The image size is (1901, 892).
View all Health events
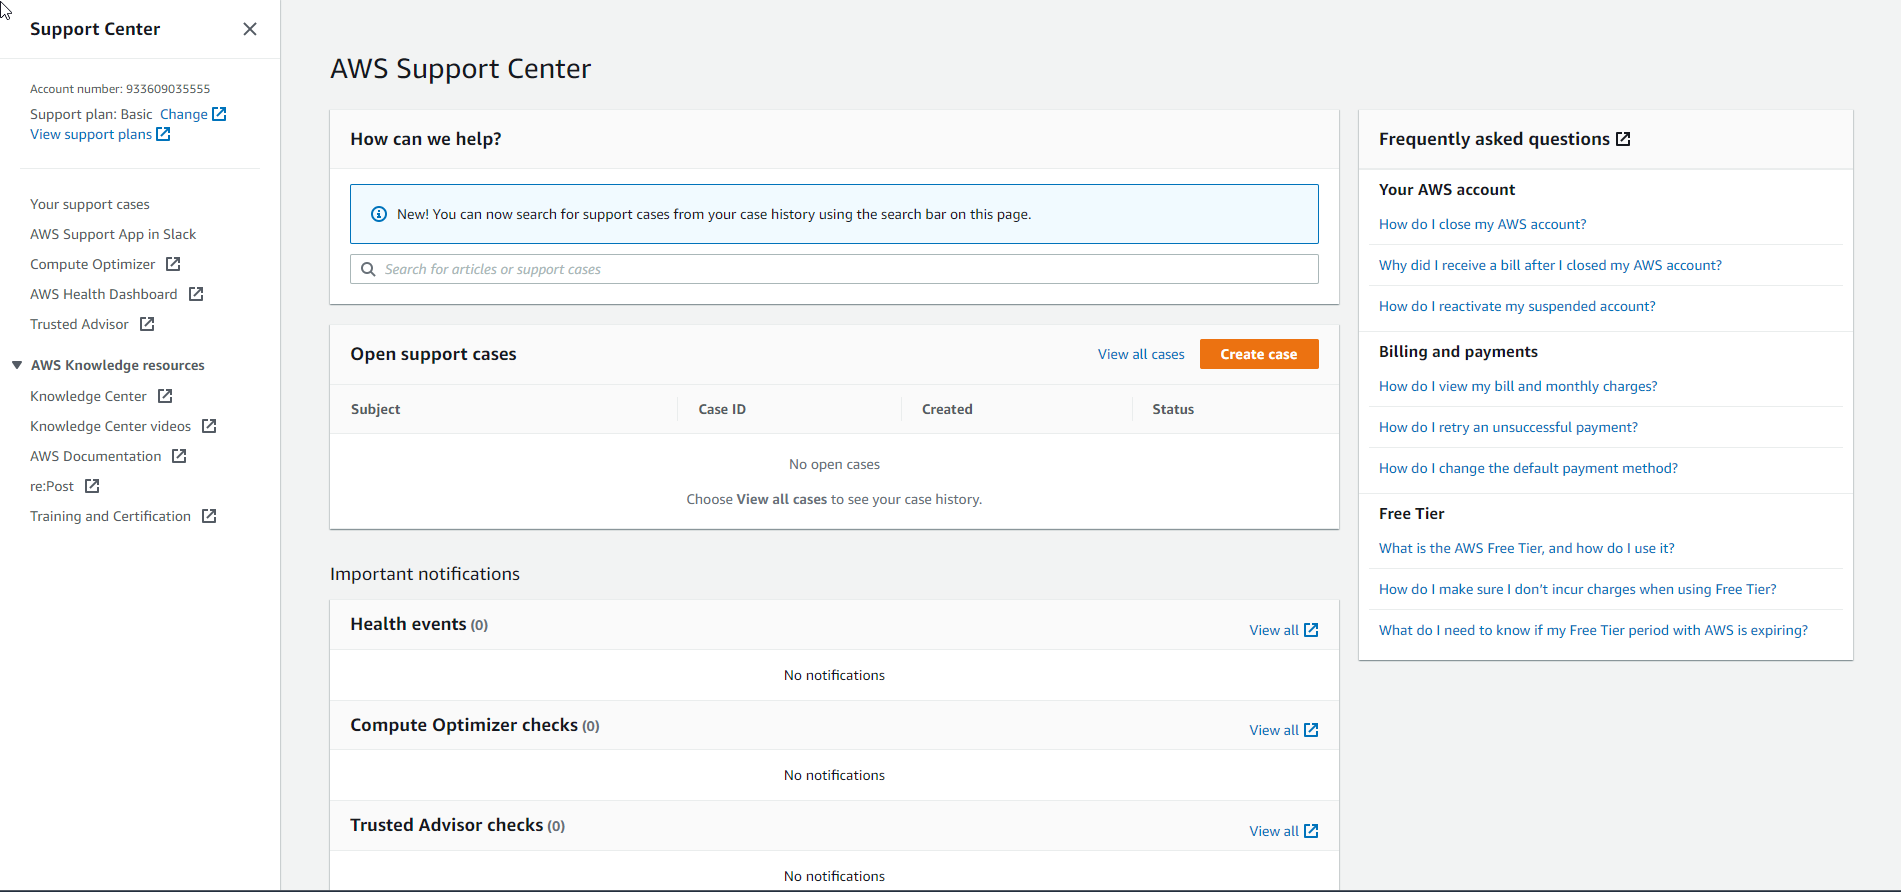pyautogui.click(x=1274, y=630)
